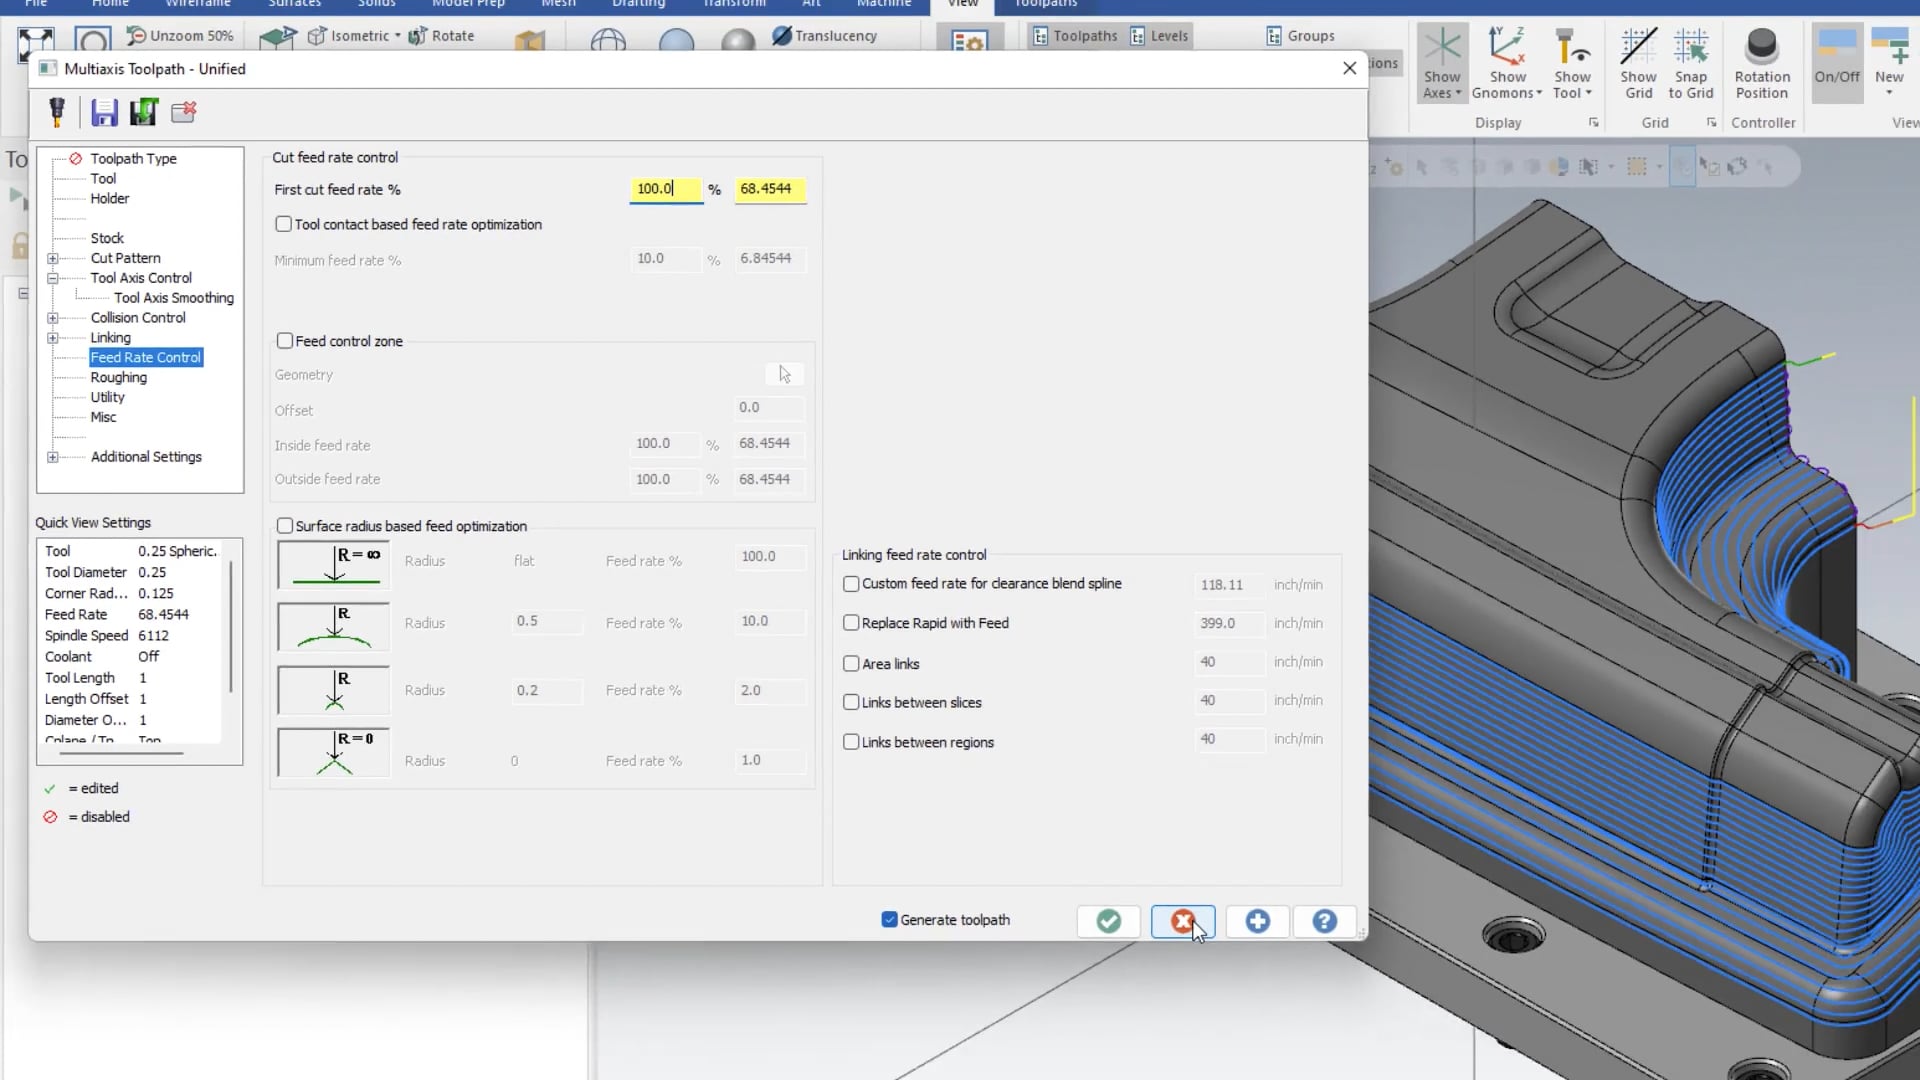Viewport: 1920px width, 1080px height.
Task: Click the add new toolpath icon
Action: (x=1254, y=920)
